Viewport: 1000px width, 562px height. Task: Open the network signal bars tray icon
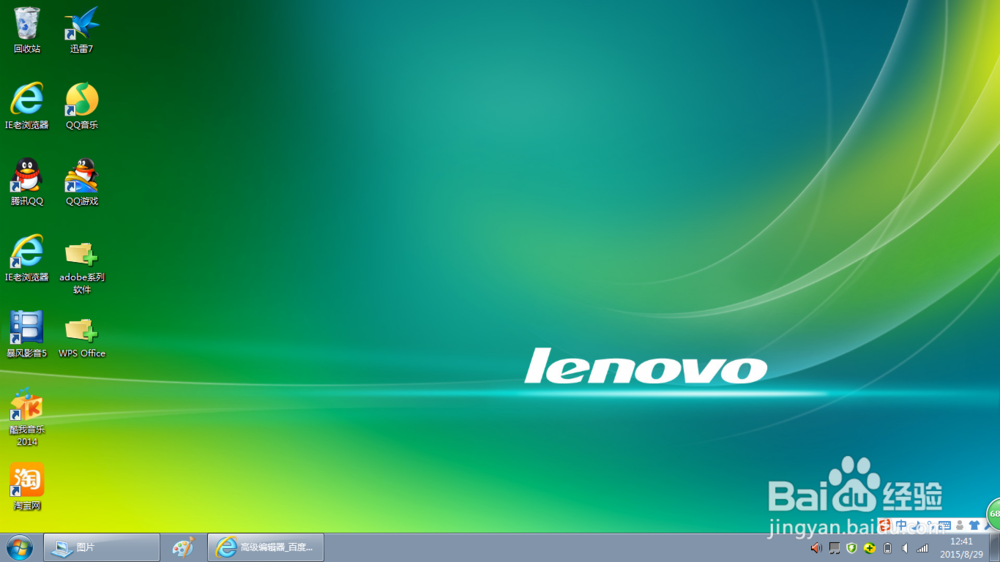[922, 548]
